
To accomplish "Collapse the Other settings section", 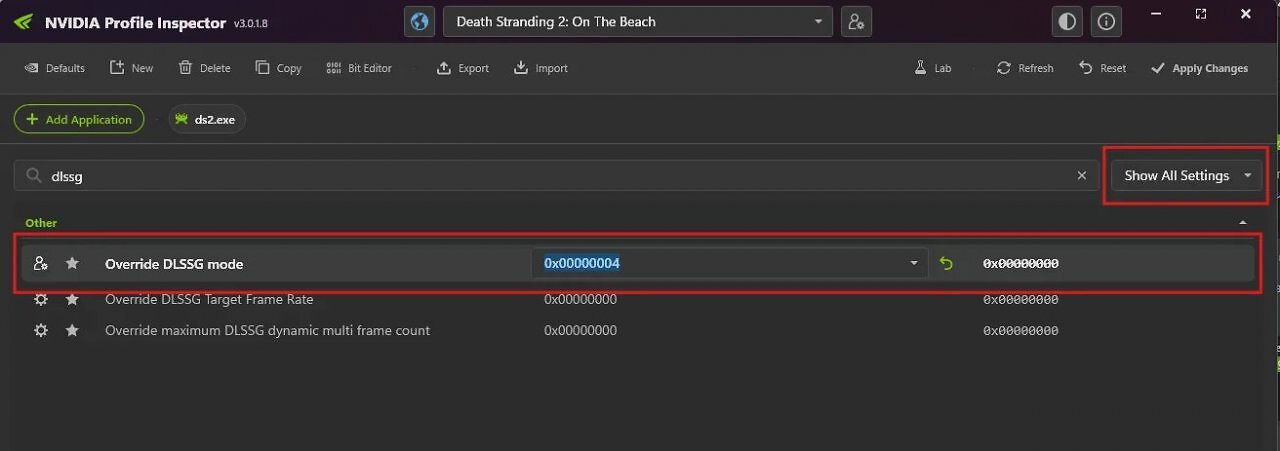I will coord(1243,223).
